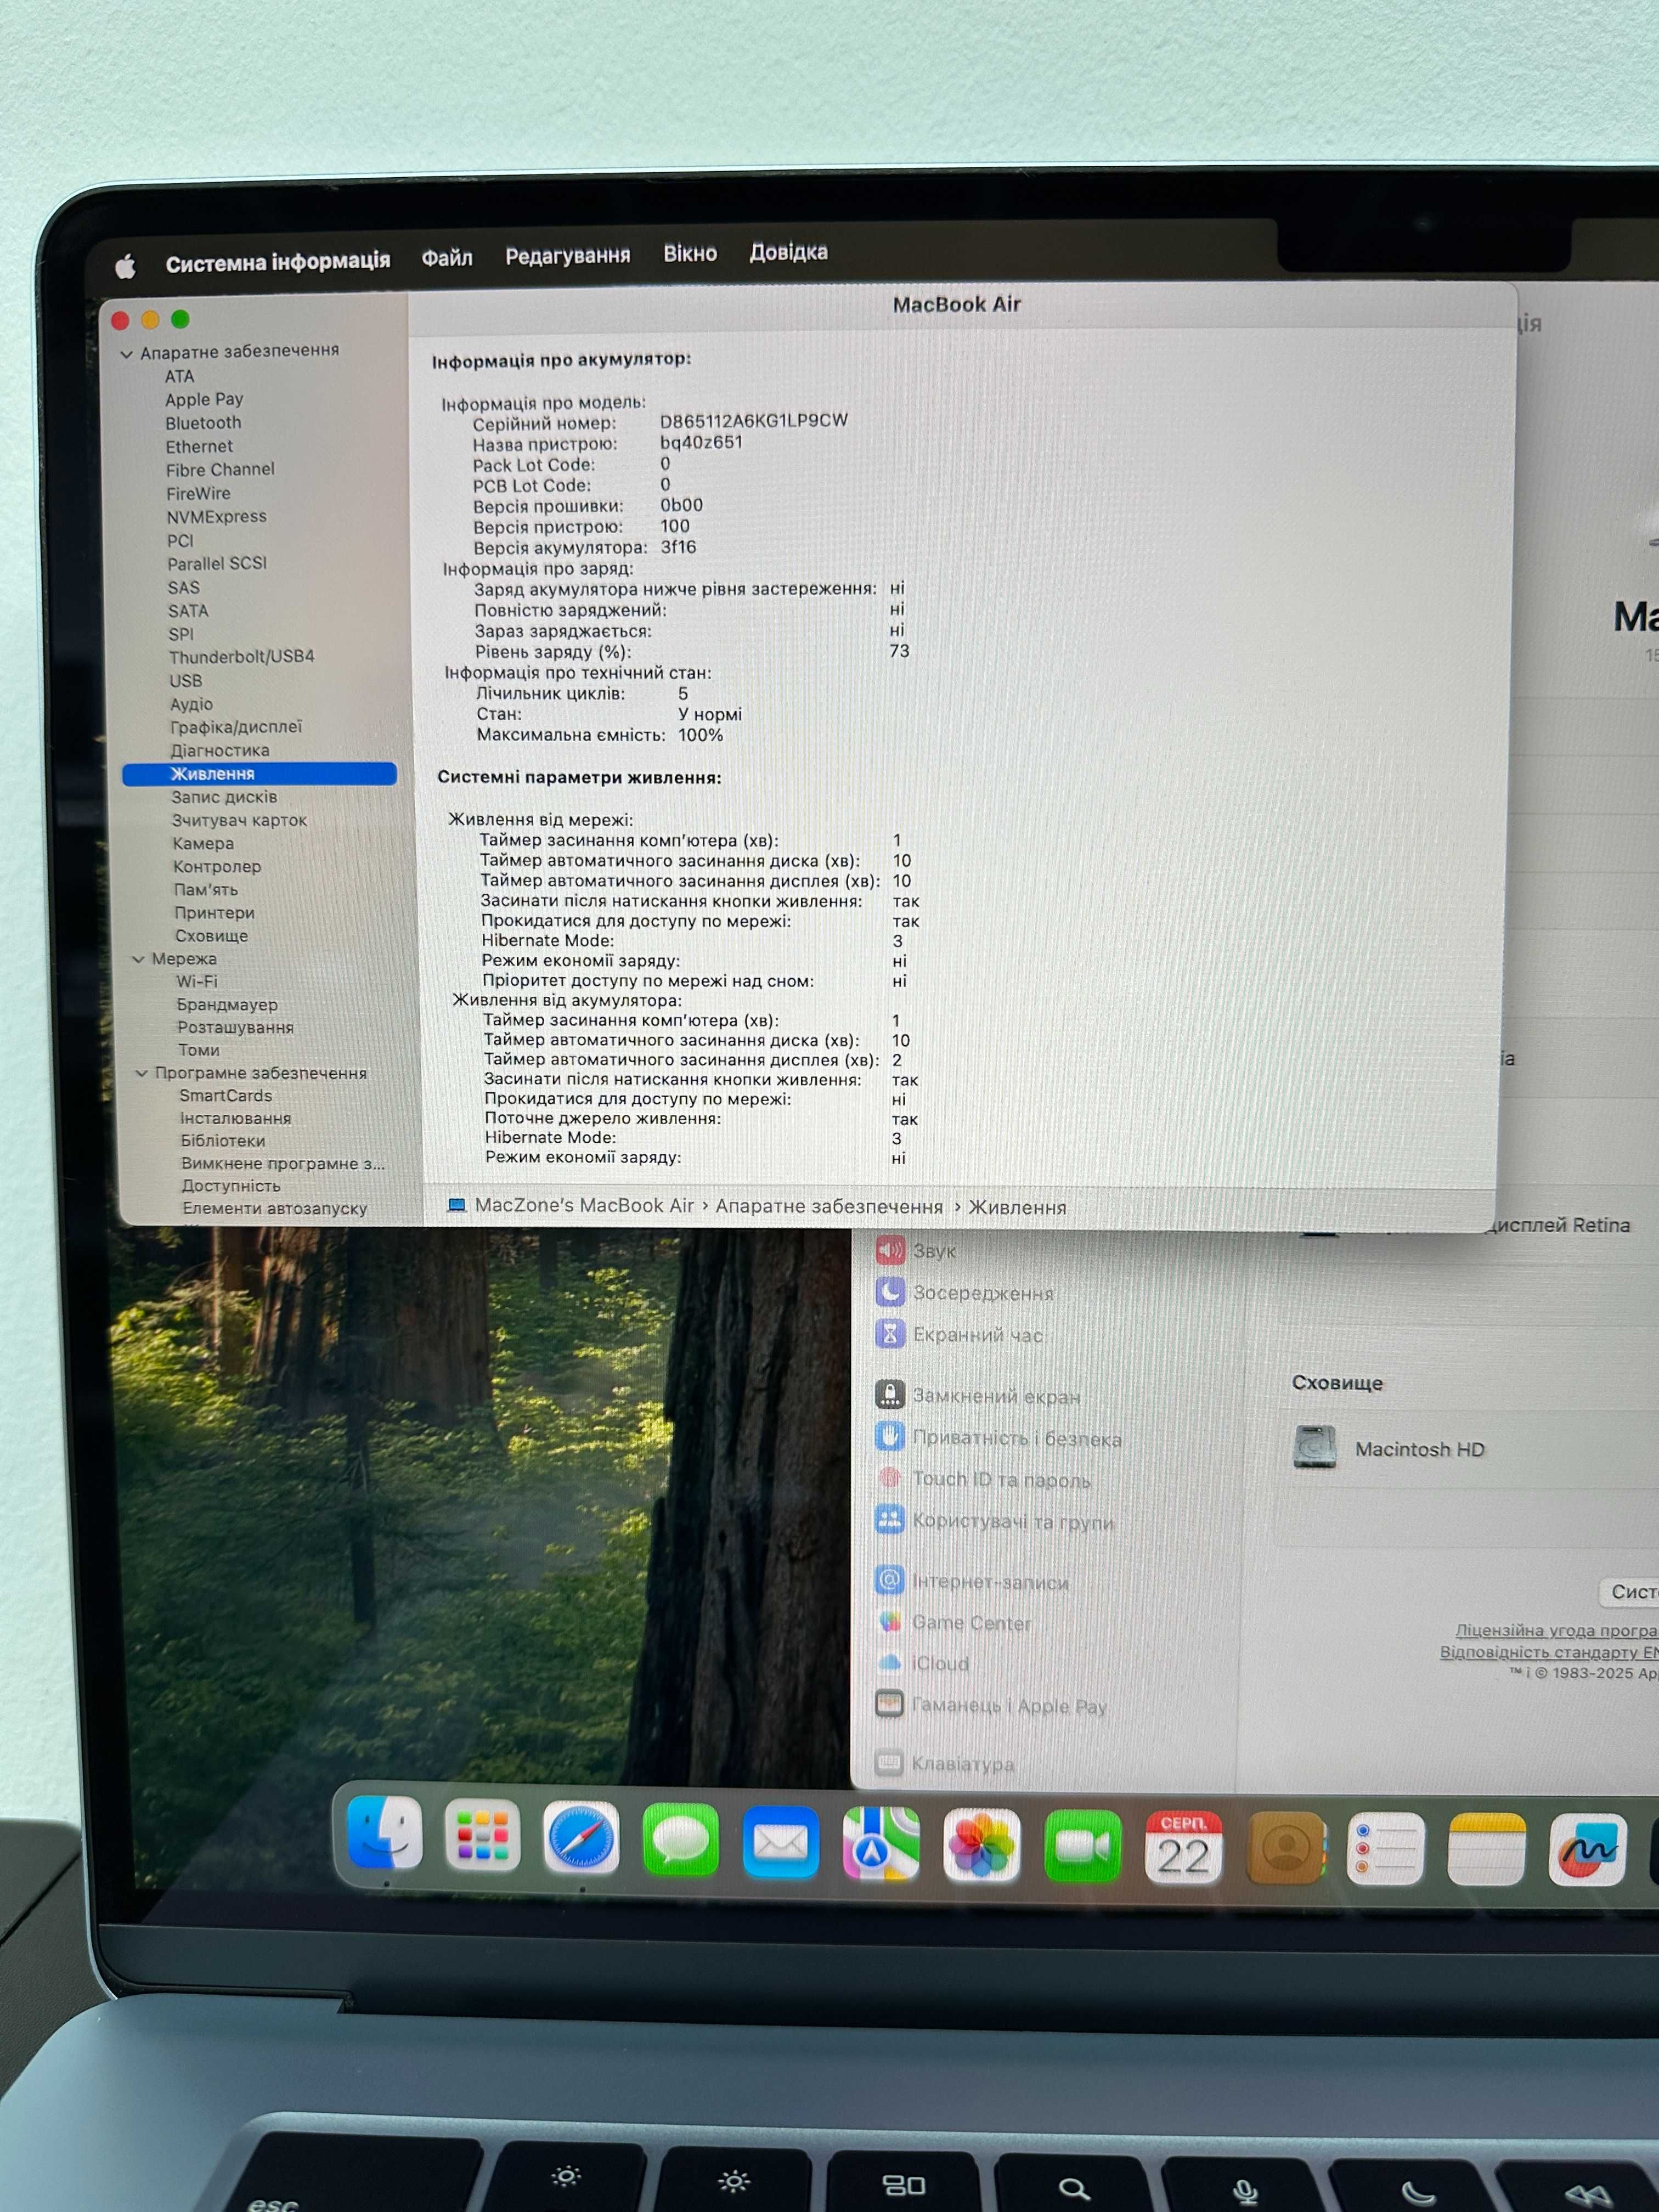Open Редагування menu
The width and height of the screenshot is (1659, 2212).
568,256
